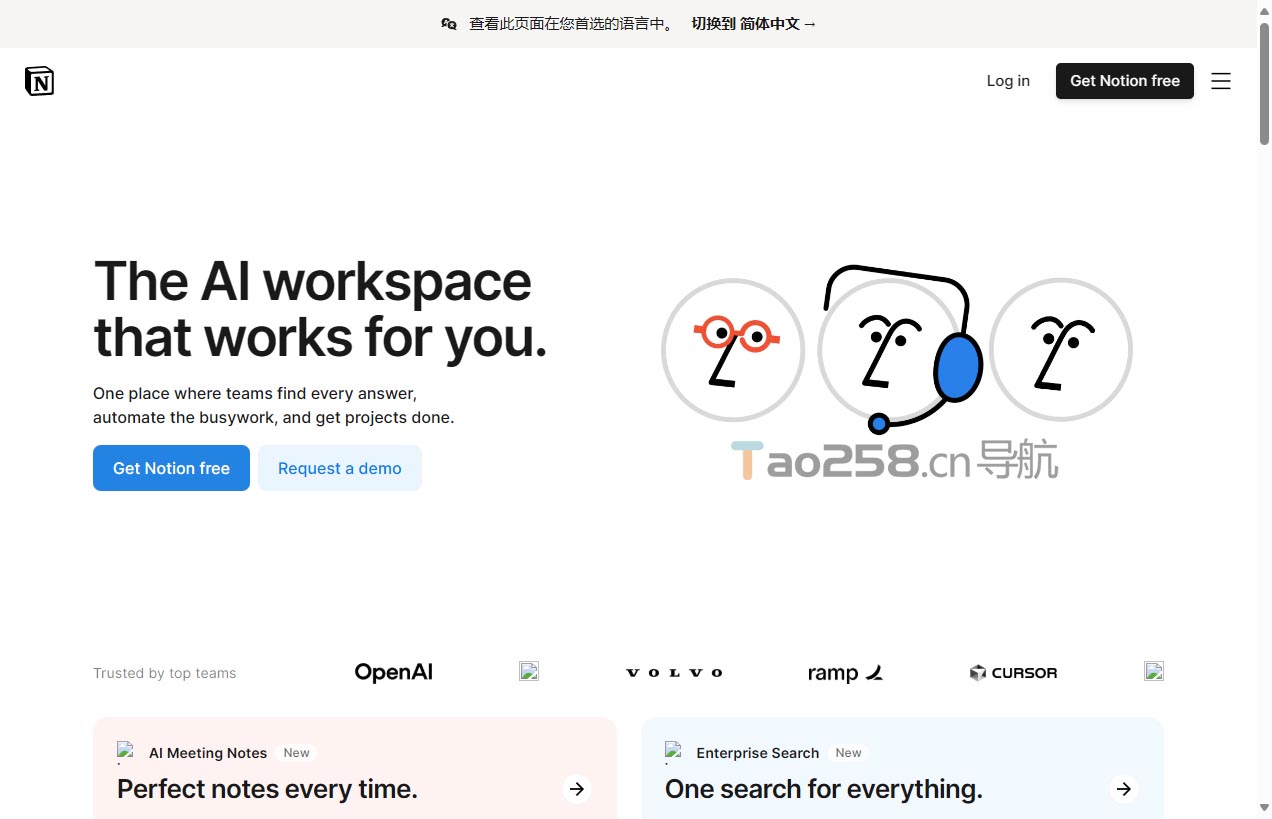Click the 'Perfect notes every time.' heading
The height and width of the screenshot is (819, 1272).
(267, 789)
